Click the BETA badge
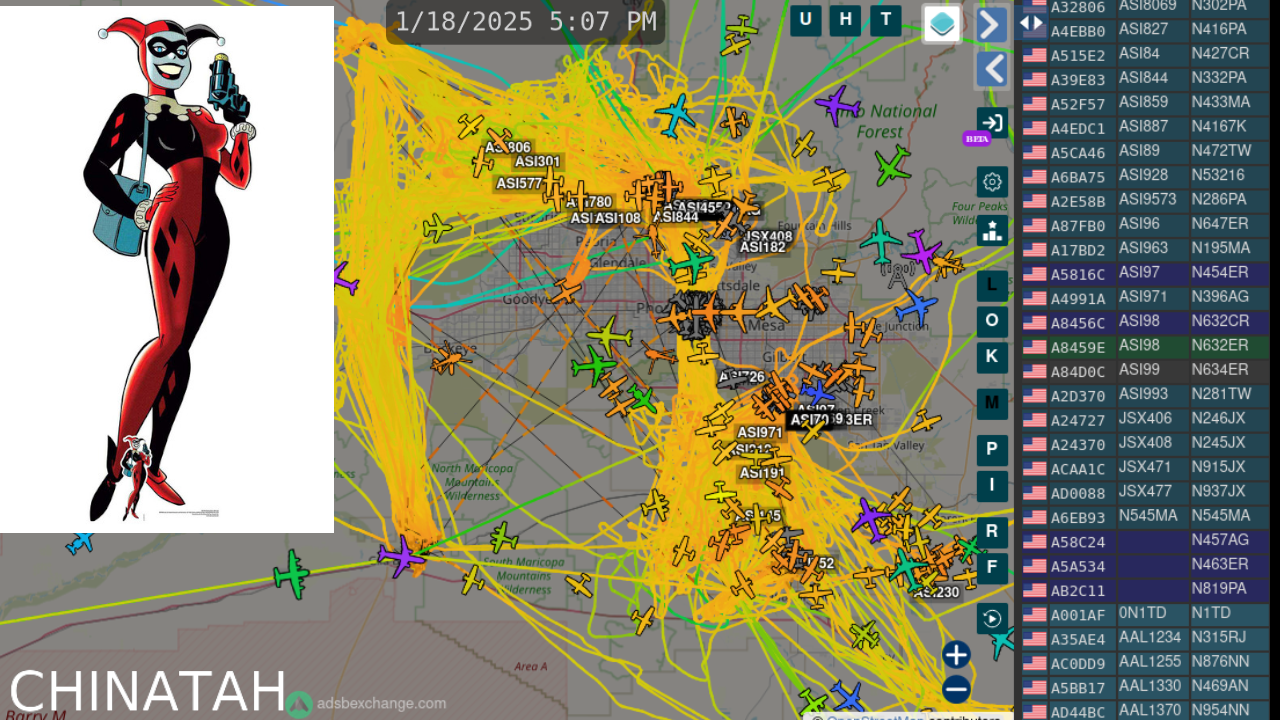Screen dimensions: 1280x720 [976, 139]
